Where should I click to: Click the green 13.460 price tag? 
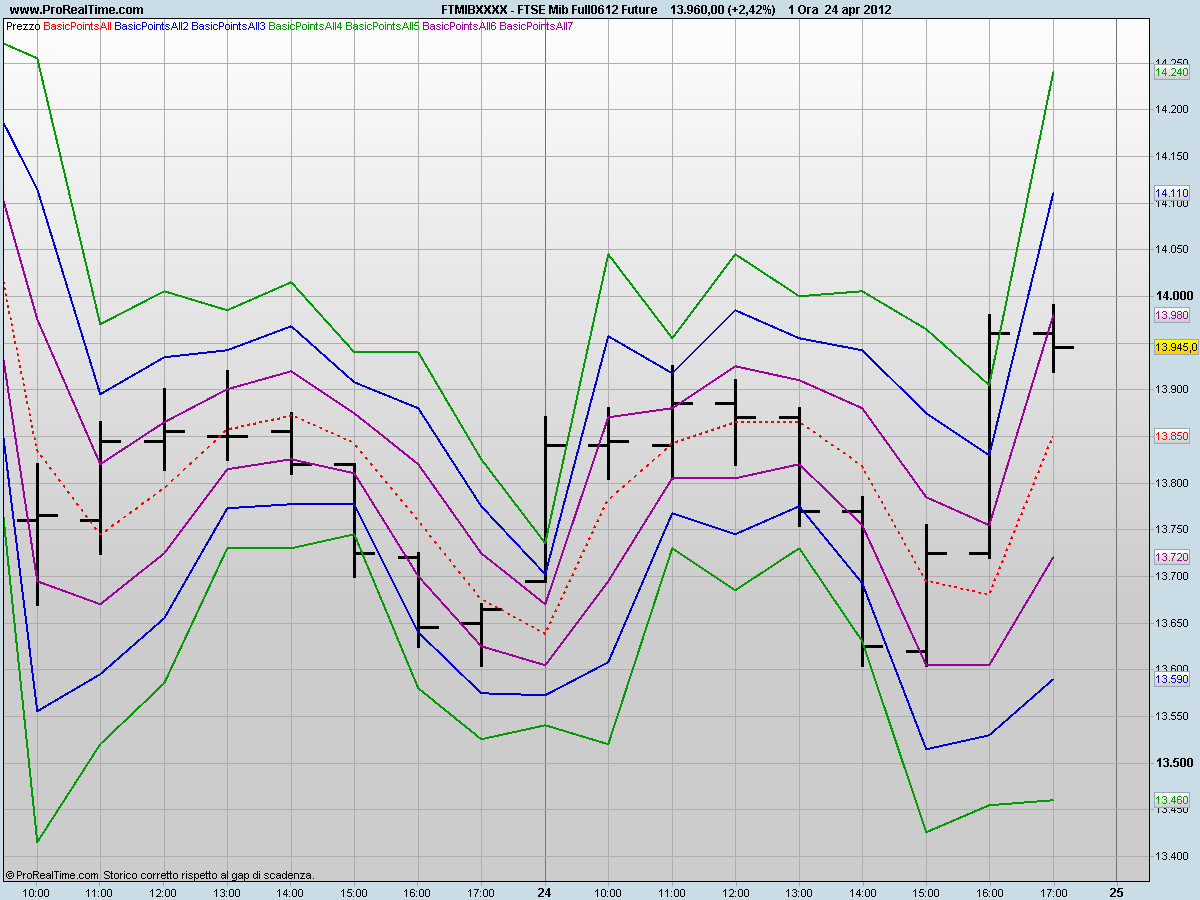click(x=1171, y=800)
